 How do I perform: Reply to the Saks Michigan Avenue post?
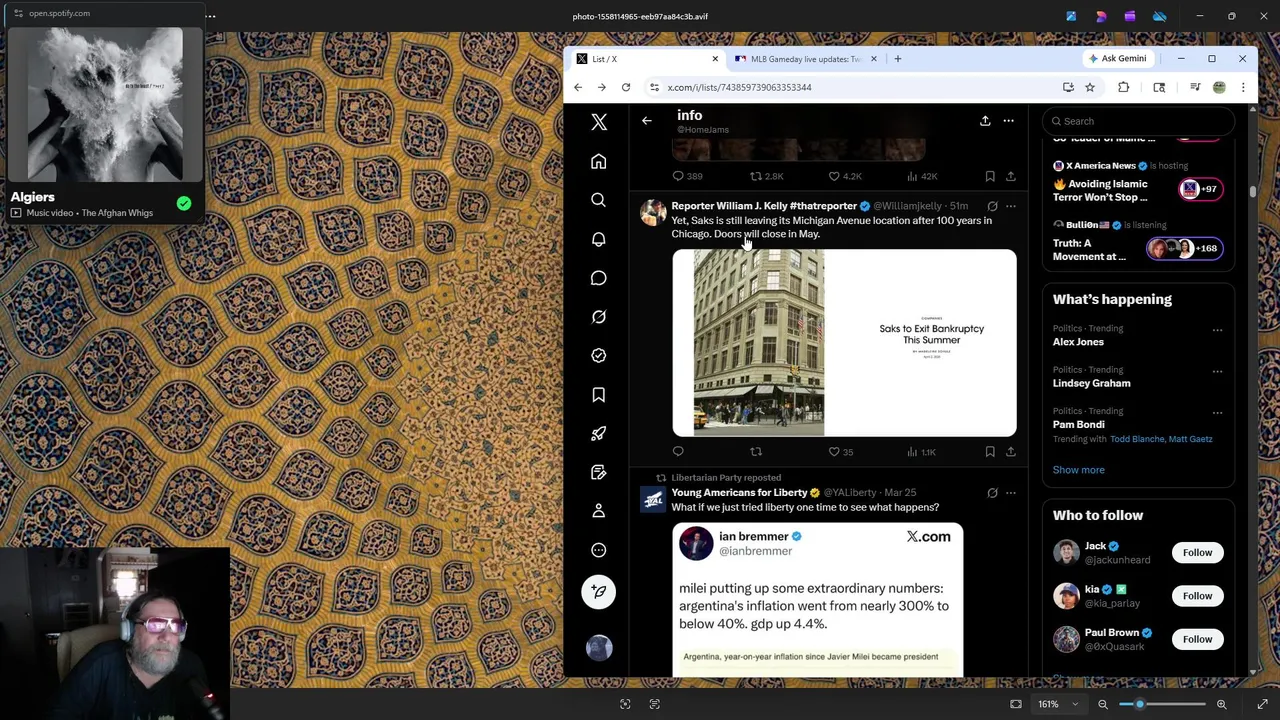tap(678, 452)
